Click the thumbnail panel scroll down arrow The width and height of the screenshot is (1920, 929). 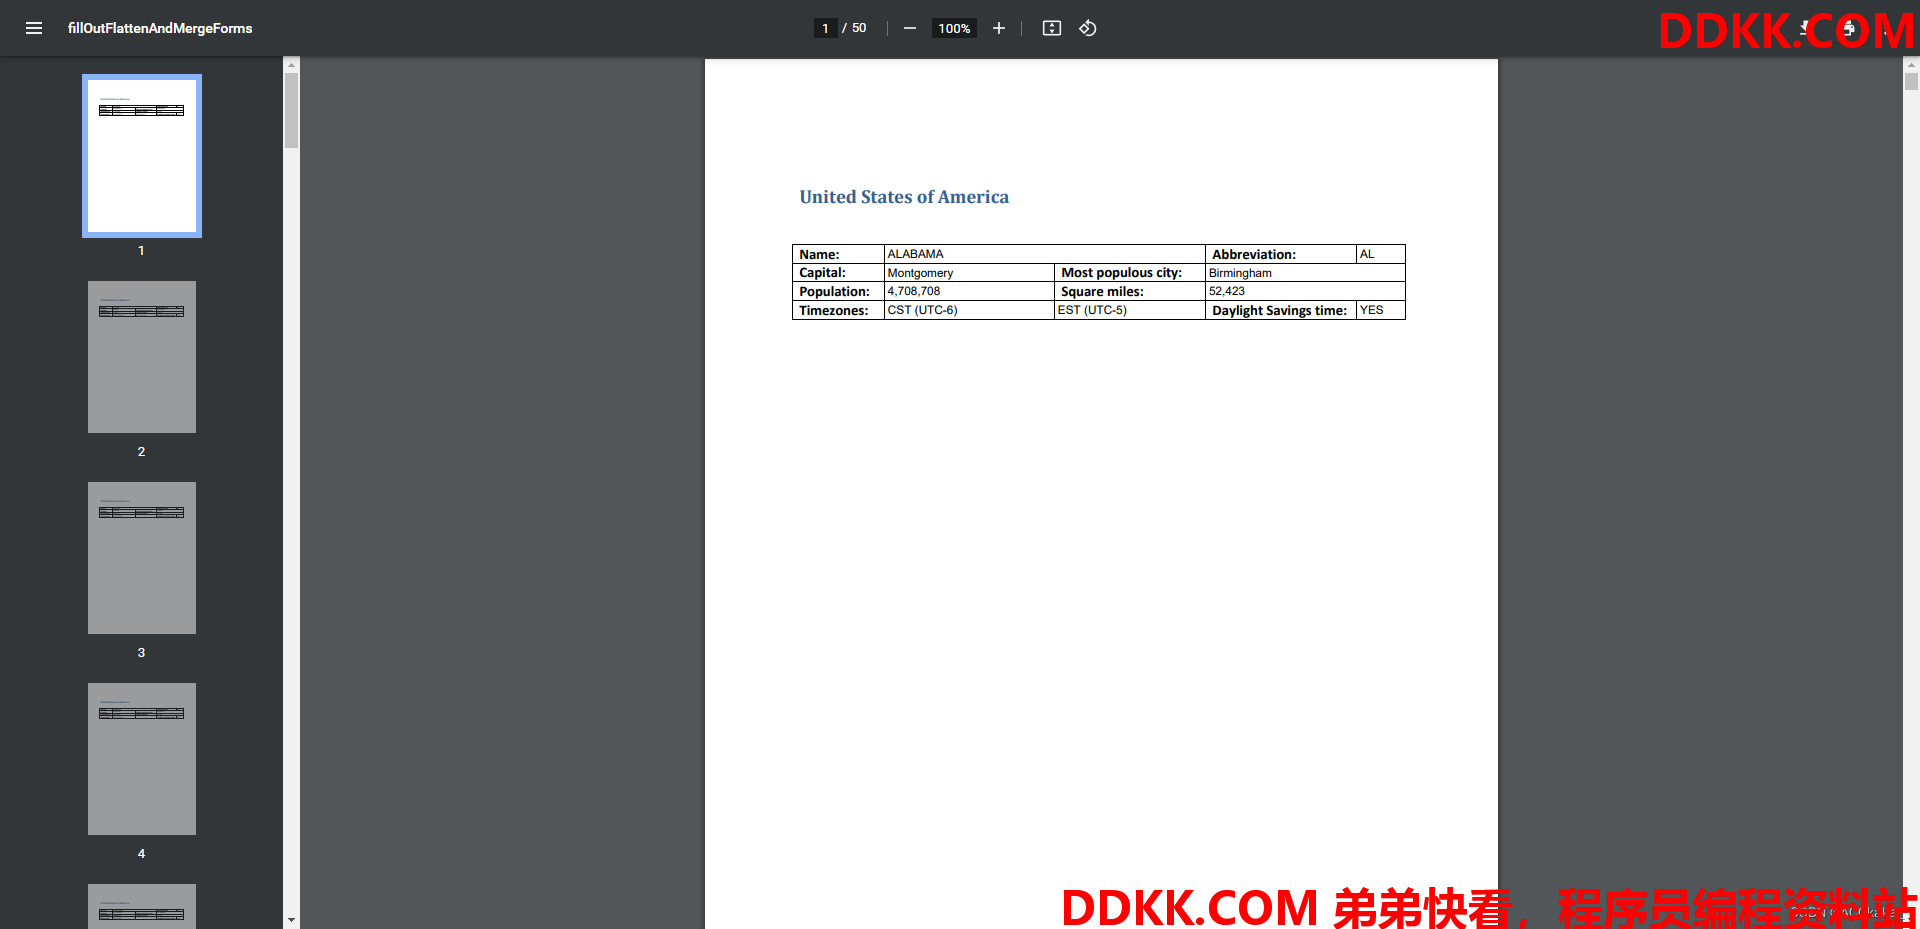(292, 920)
